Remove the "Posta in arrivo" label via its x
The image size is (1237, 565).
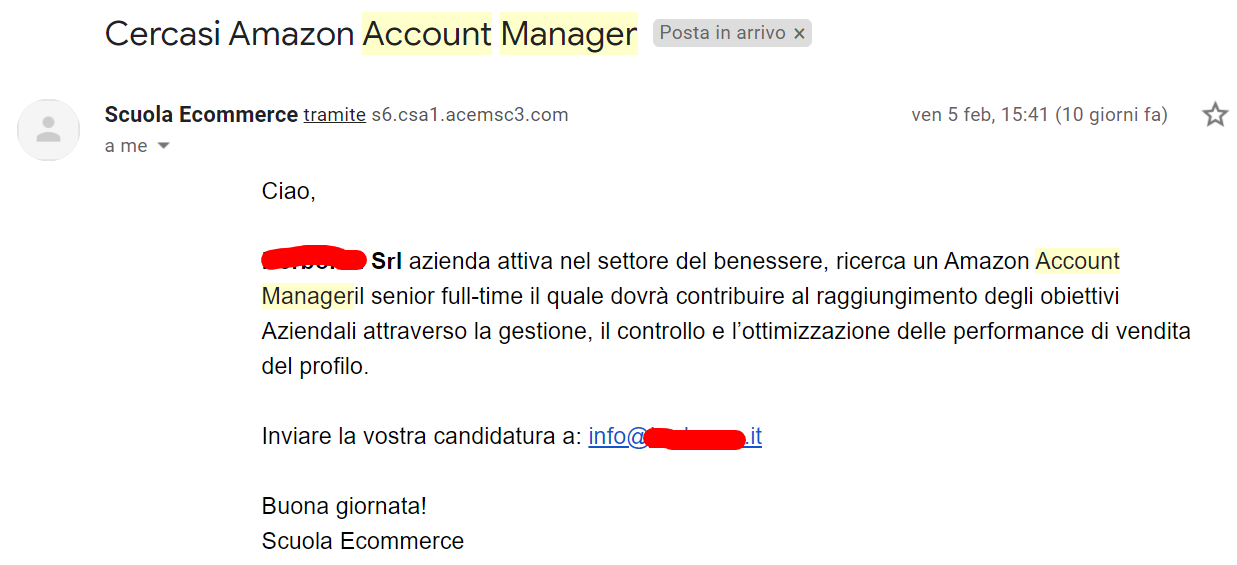pos(799,34)
